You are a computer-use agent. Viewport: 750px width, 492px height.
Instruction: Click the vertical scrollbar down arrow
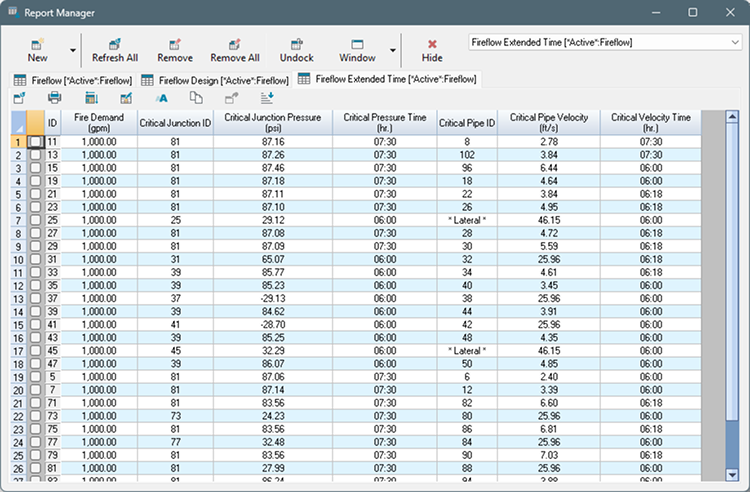731,473
